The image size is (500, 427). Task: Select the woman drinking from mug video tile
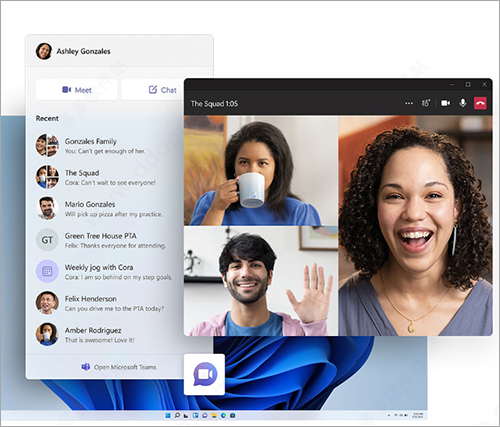261,171
